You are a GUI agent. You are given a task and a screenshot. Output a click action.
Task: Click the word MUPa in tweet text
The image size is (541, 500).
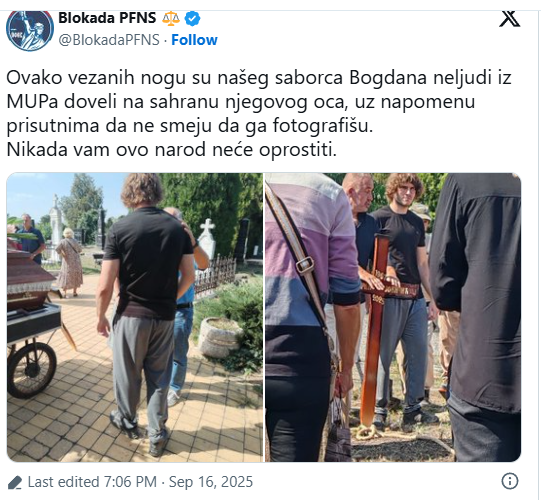32,102
